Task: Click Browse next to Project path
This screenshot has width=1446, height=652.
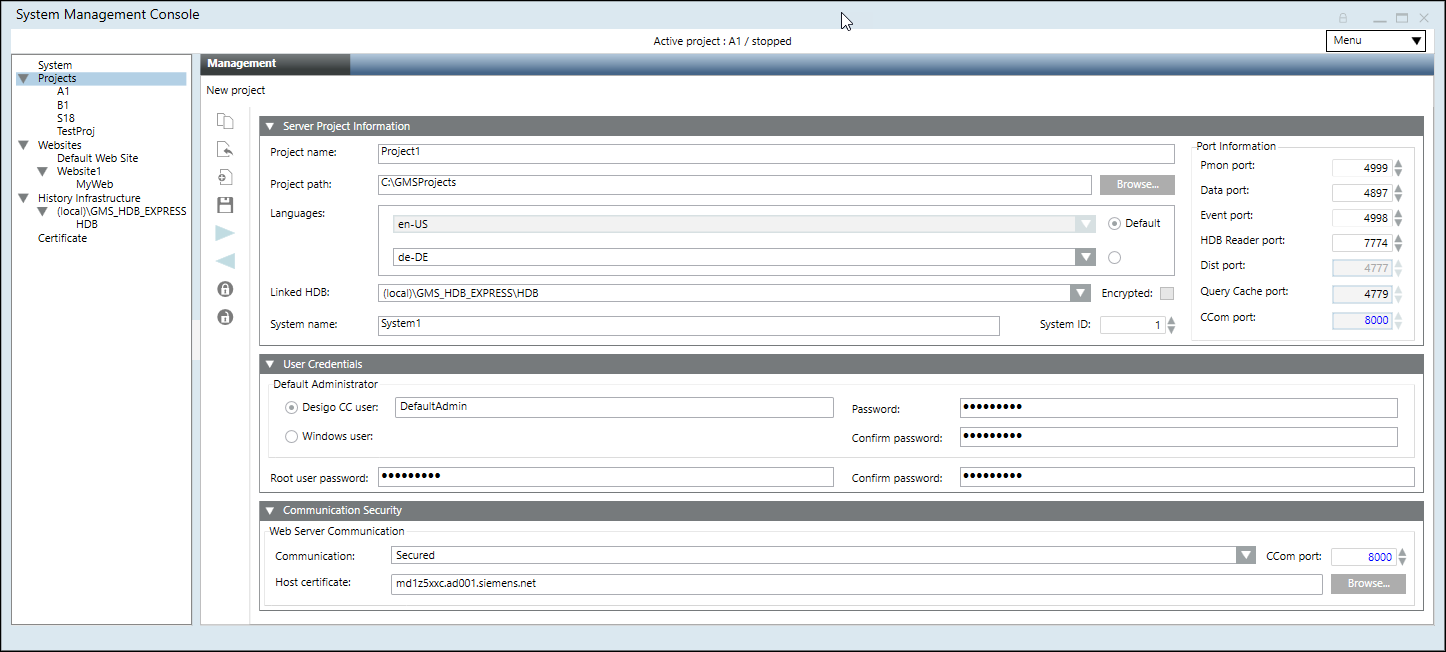Action: [x=1137, y=185]
